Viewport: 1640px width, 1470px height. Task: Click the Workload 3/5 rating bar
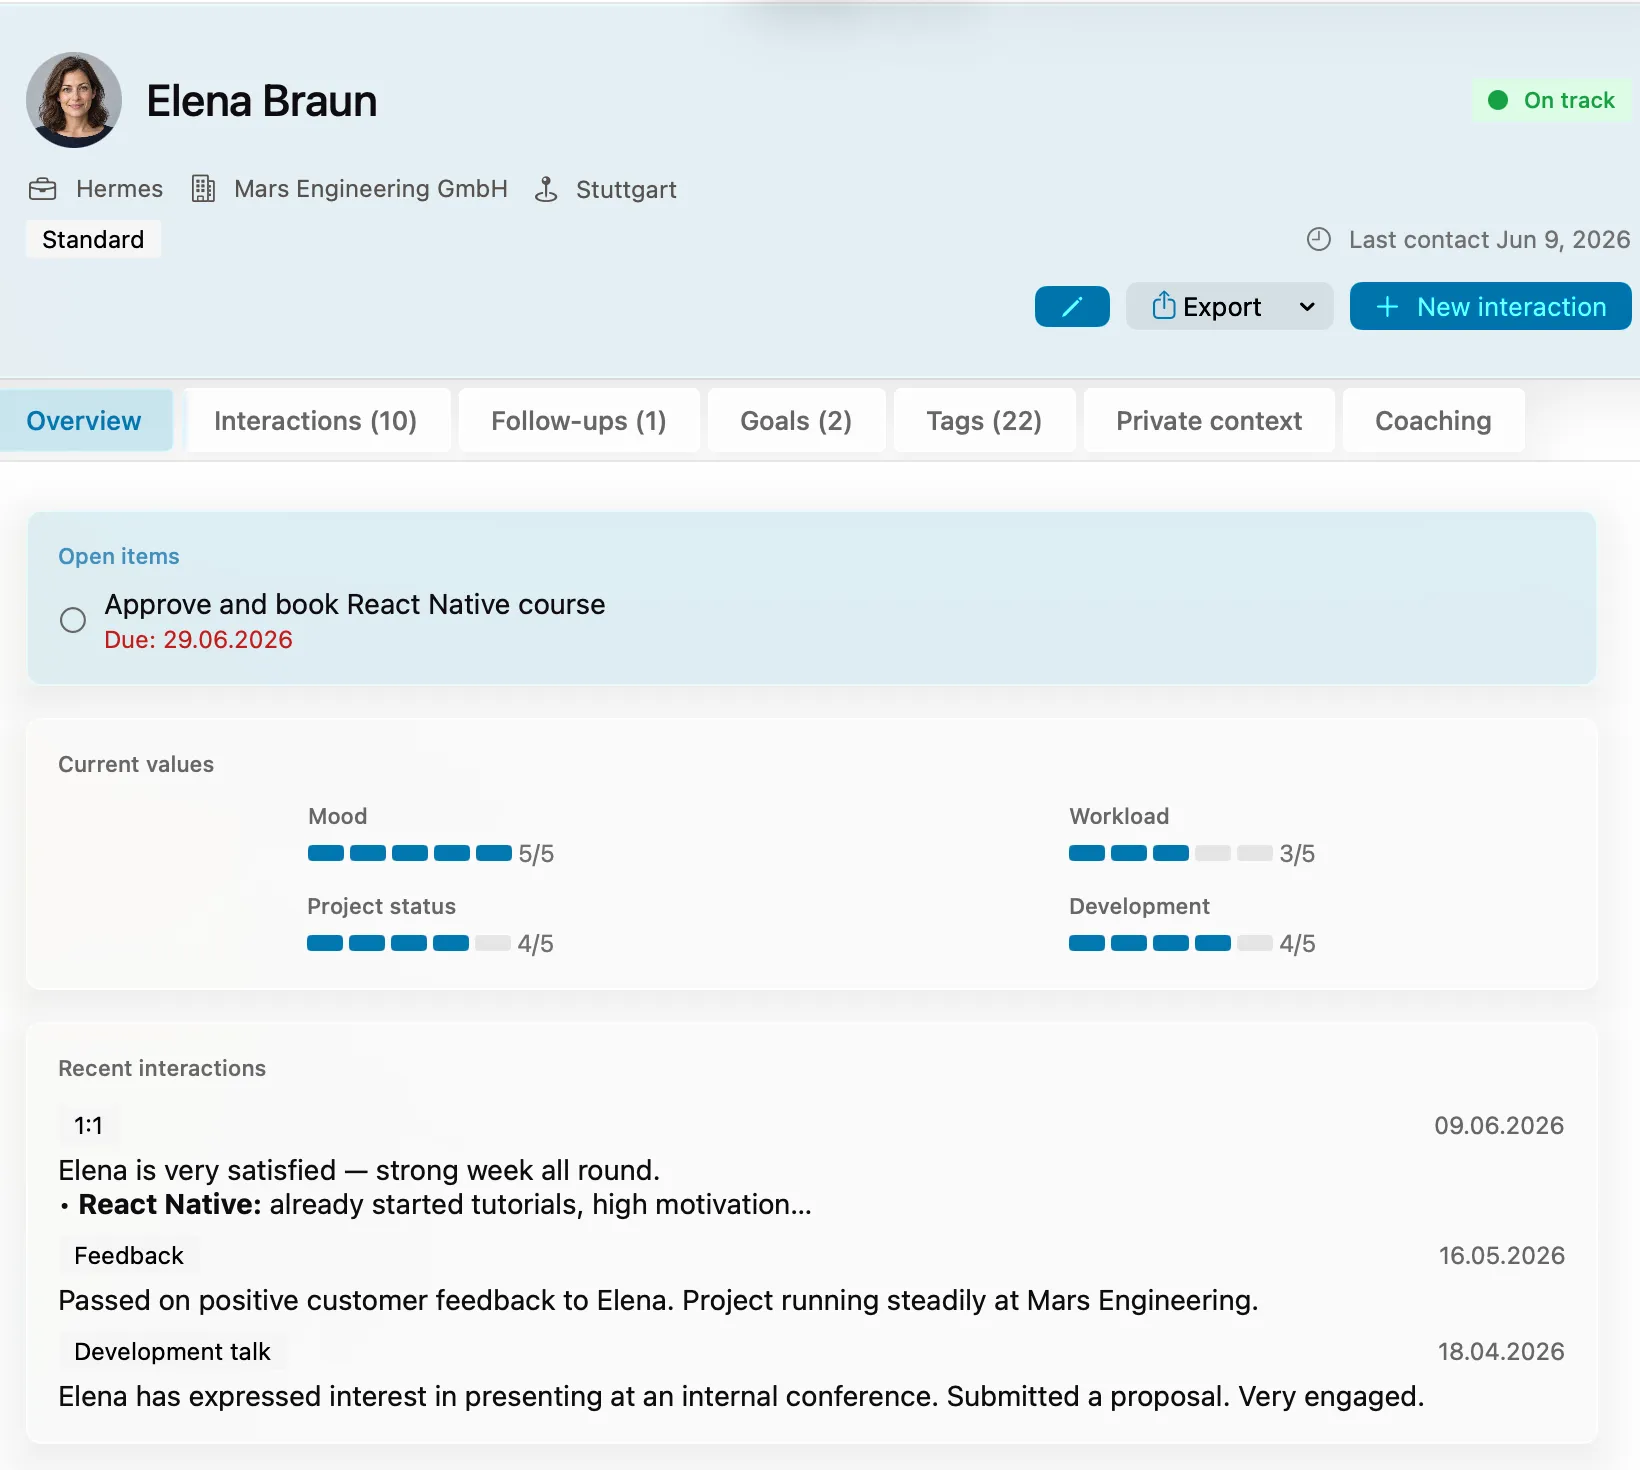(1171, 853)
